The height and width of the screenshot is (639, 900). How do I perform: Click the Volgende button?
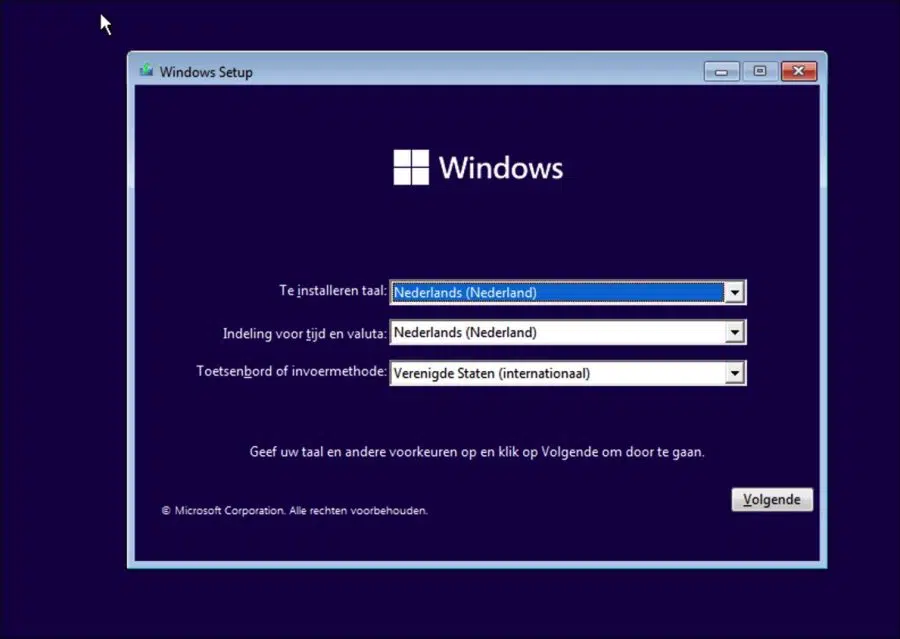point(772,499)
